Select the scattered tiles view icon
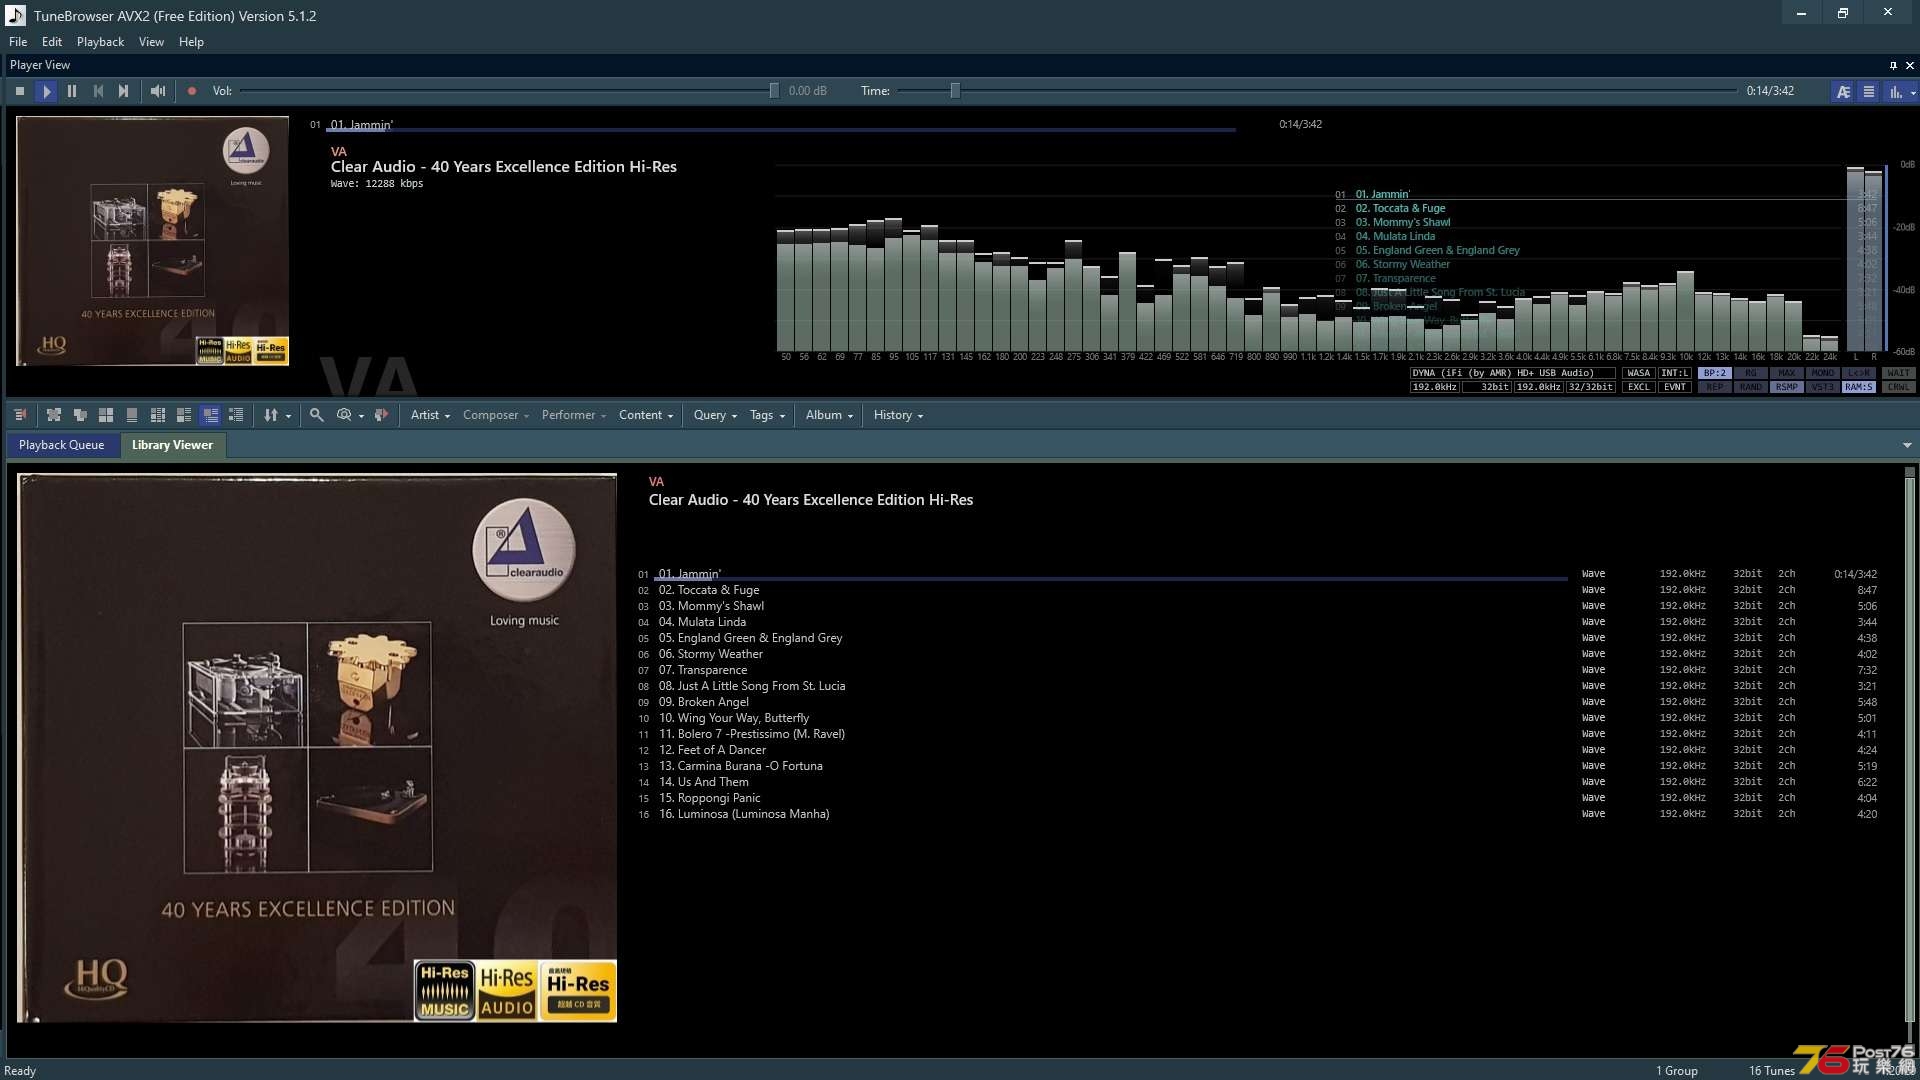1920x1080 pixels. click(54, 415)
